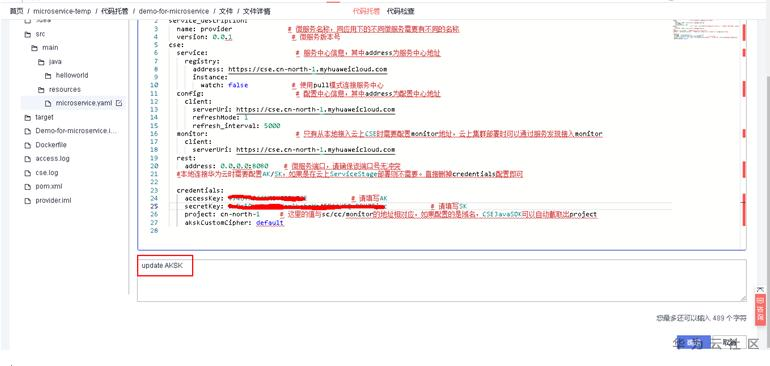Open microservice-temp breadcrumb link
The image size is (770, 366).
(x=62, y=11)
